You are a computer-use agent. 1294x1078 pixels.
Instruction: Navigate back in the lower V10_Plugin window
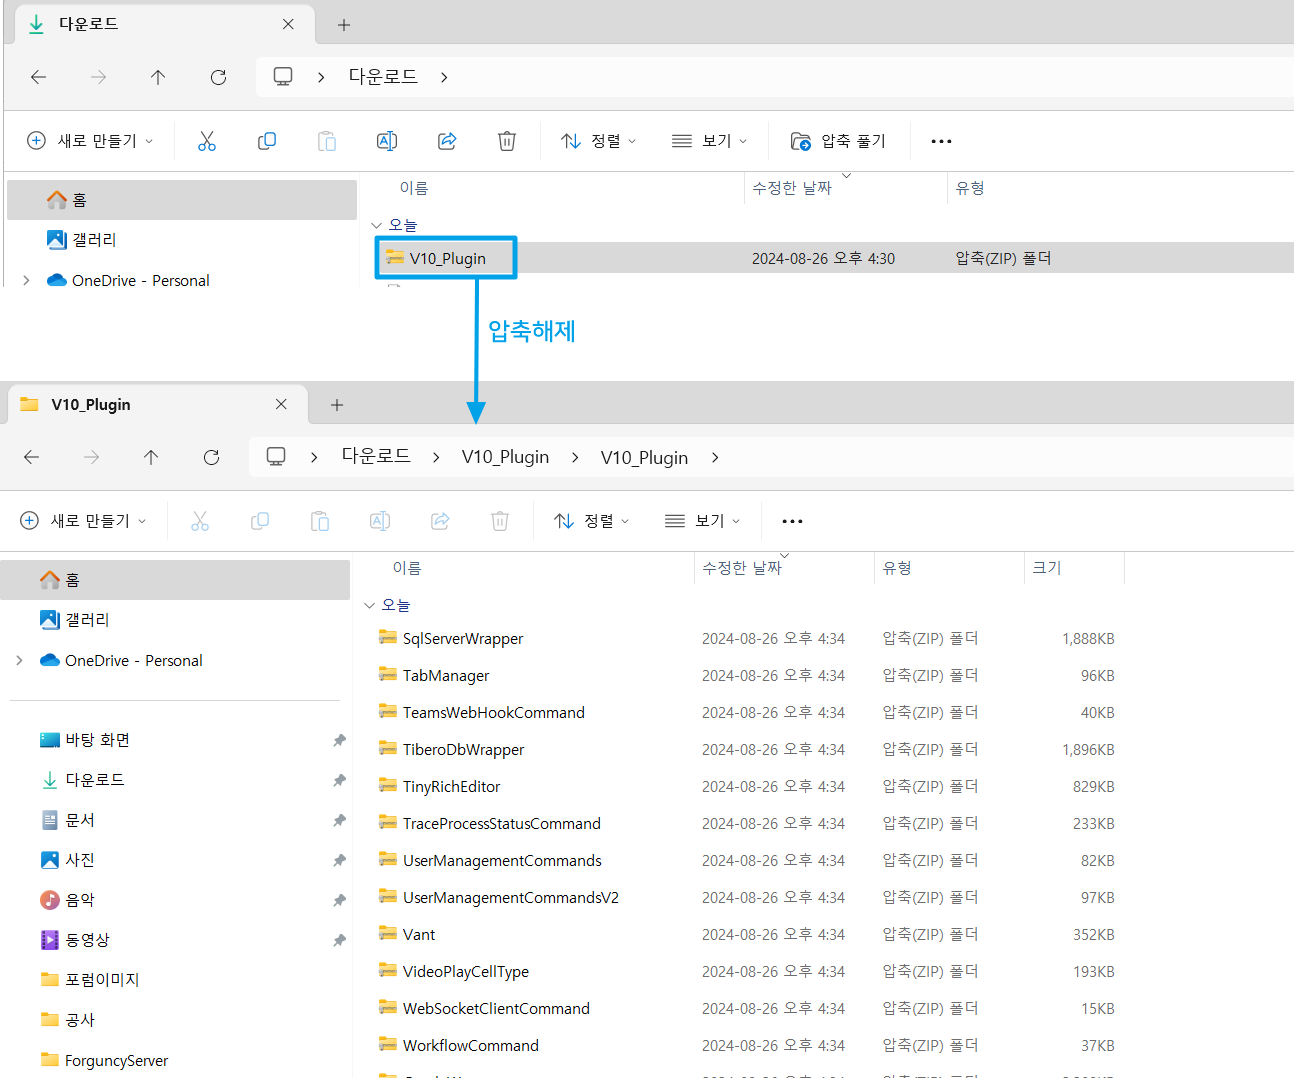(32, 457)
